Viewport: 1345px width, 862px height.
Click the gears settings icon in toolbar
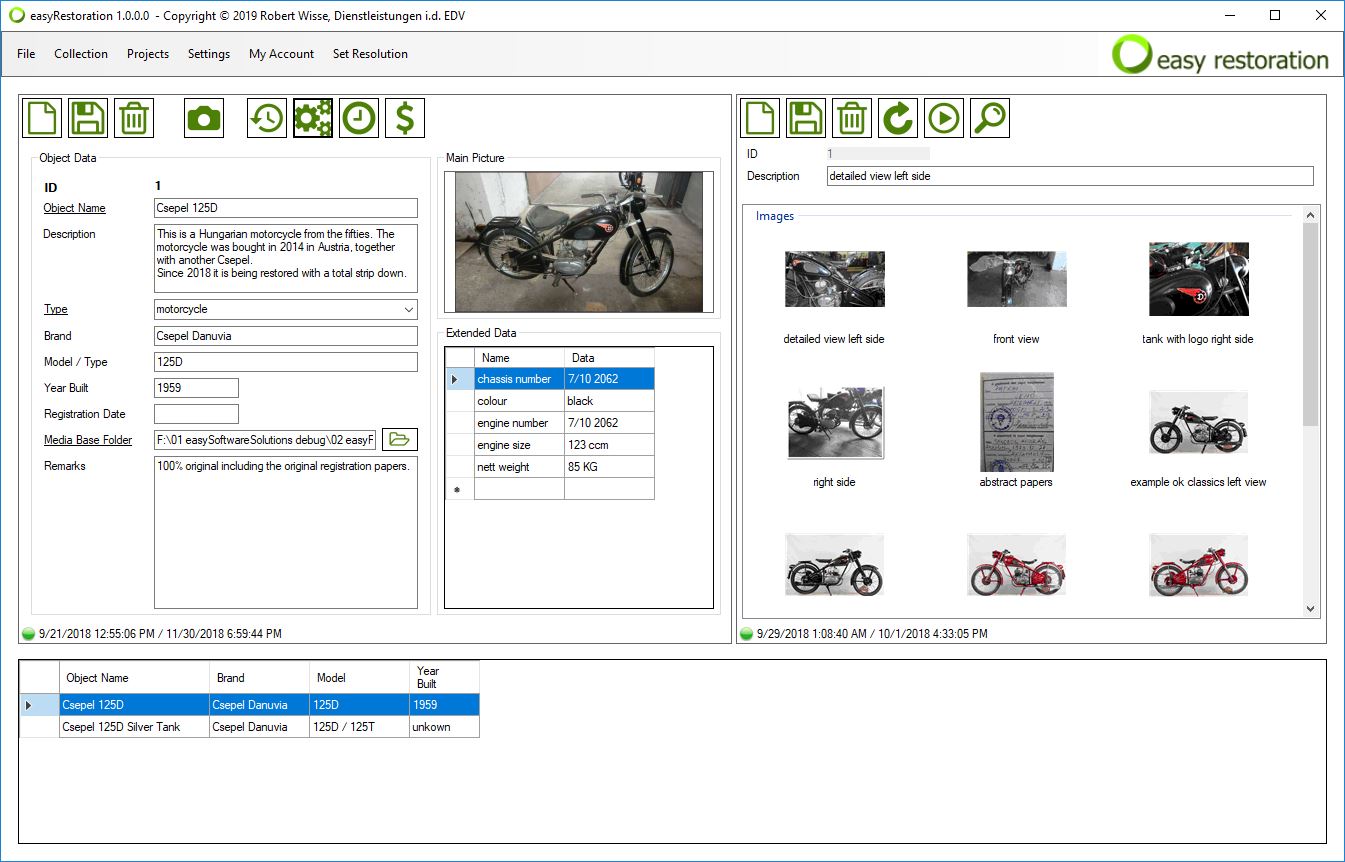[x=313, y=118]
